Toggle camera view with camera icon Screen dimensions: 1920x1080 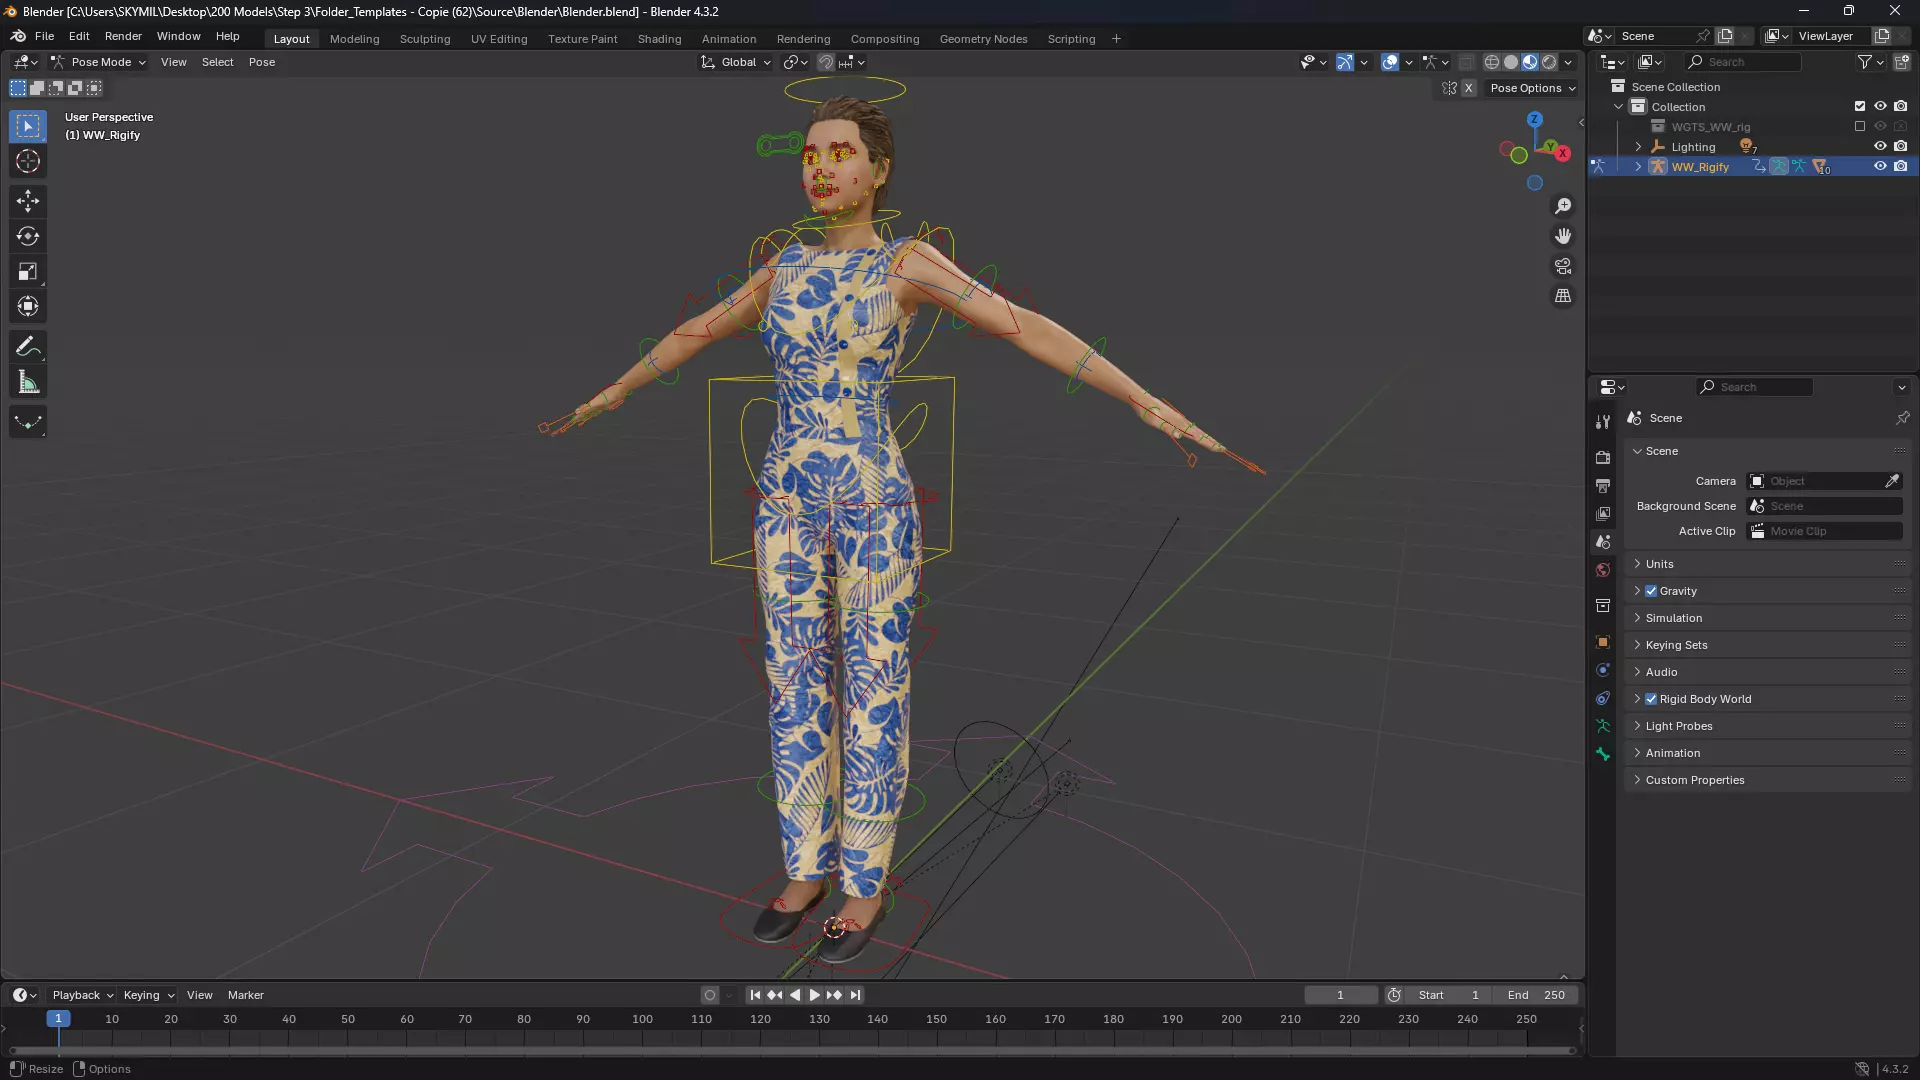pyautogui.click(x=1563, y=266)
